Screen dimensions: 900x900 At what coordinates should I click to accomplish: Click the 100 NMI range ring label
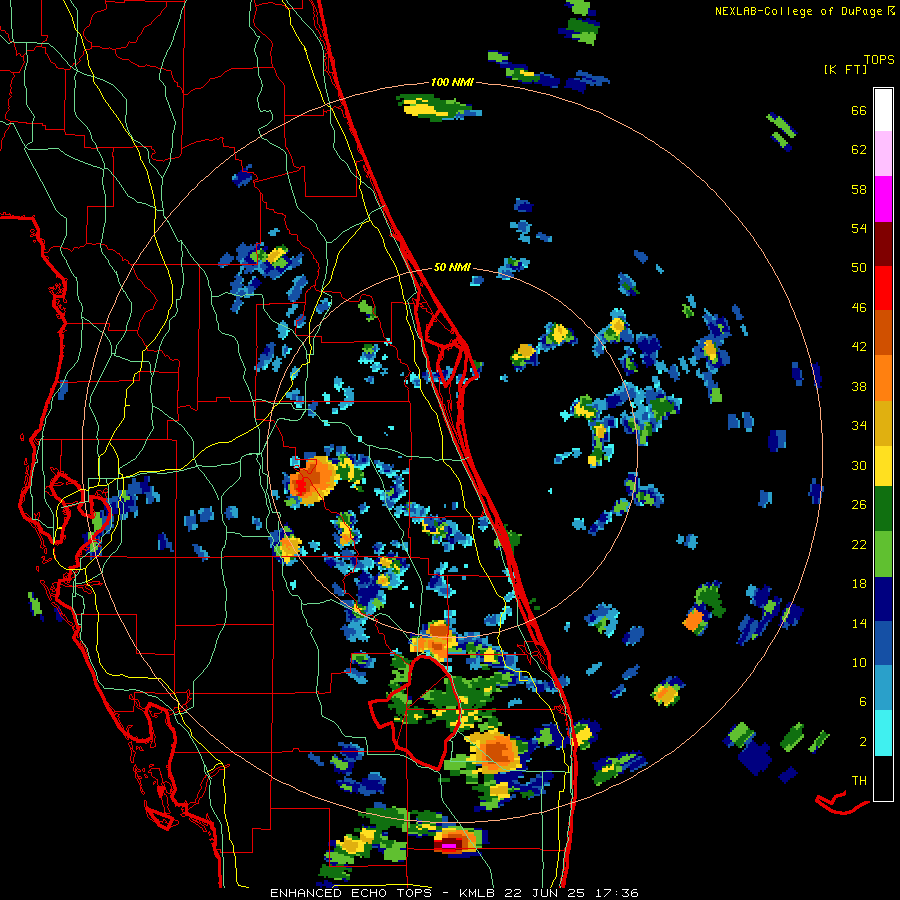(x=452, y=82)
